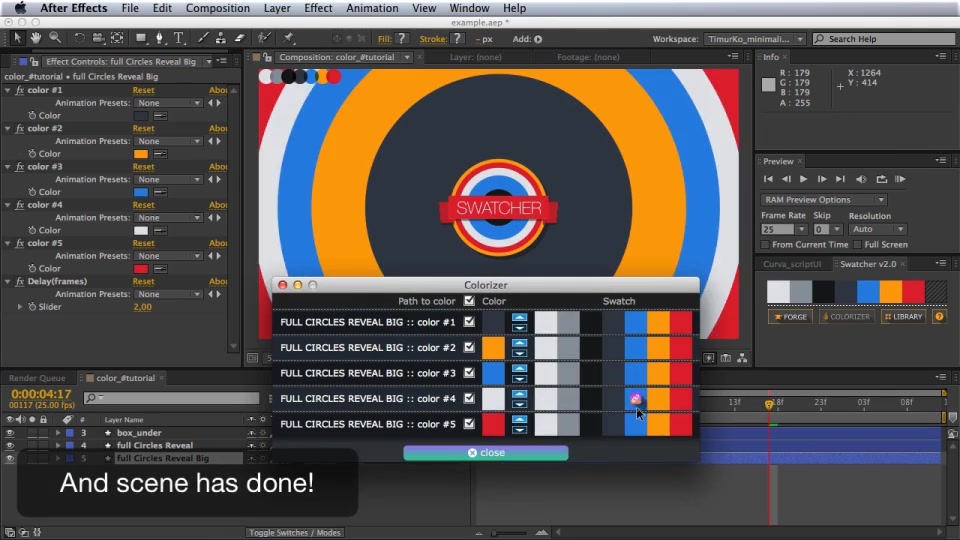This screenshot has height=540, width=960.
Task: Open the Composition menu
Action: coord(217,8)
